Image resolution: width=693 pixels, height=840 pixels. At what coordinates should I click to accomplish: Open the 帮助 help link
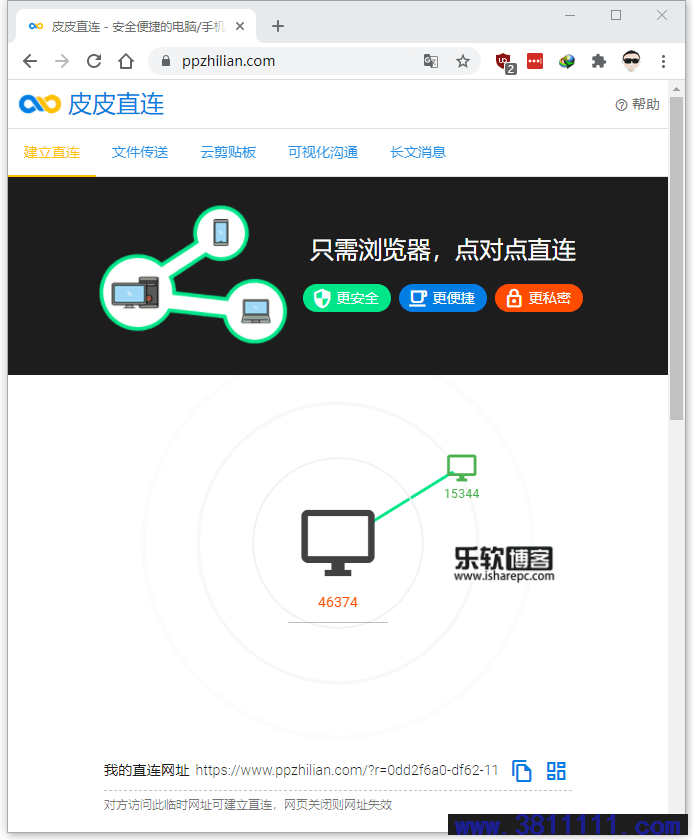click(637, 104)
